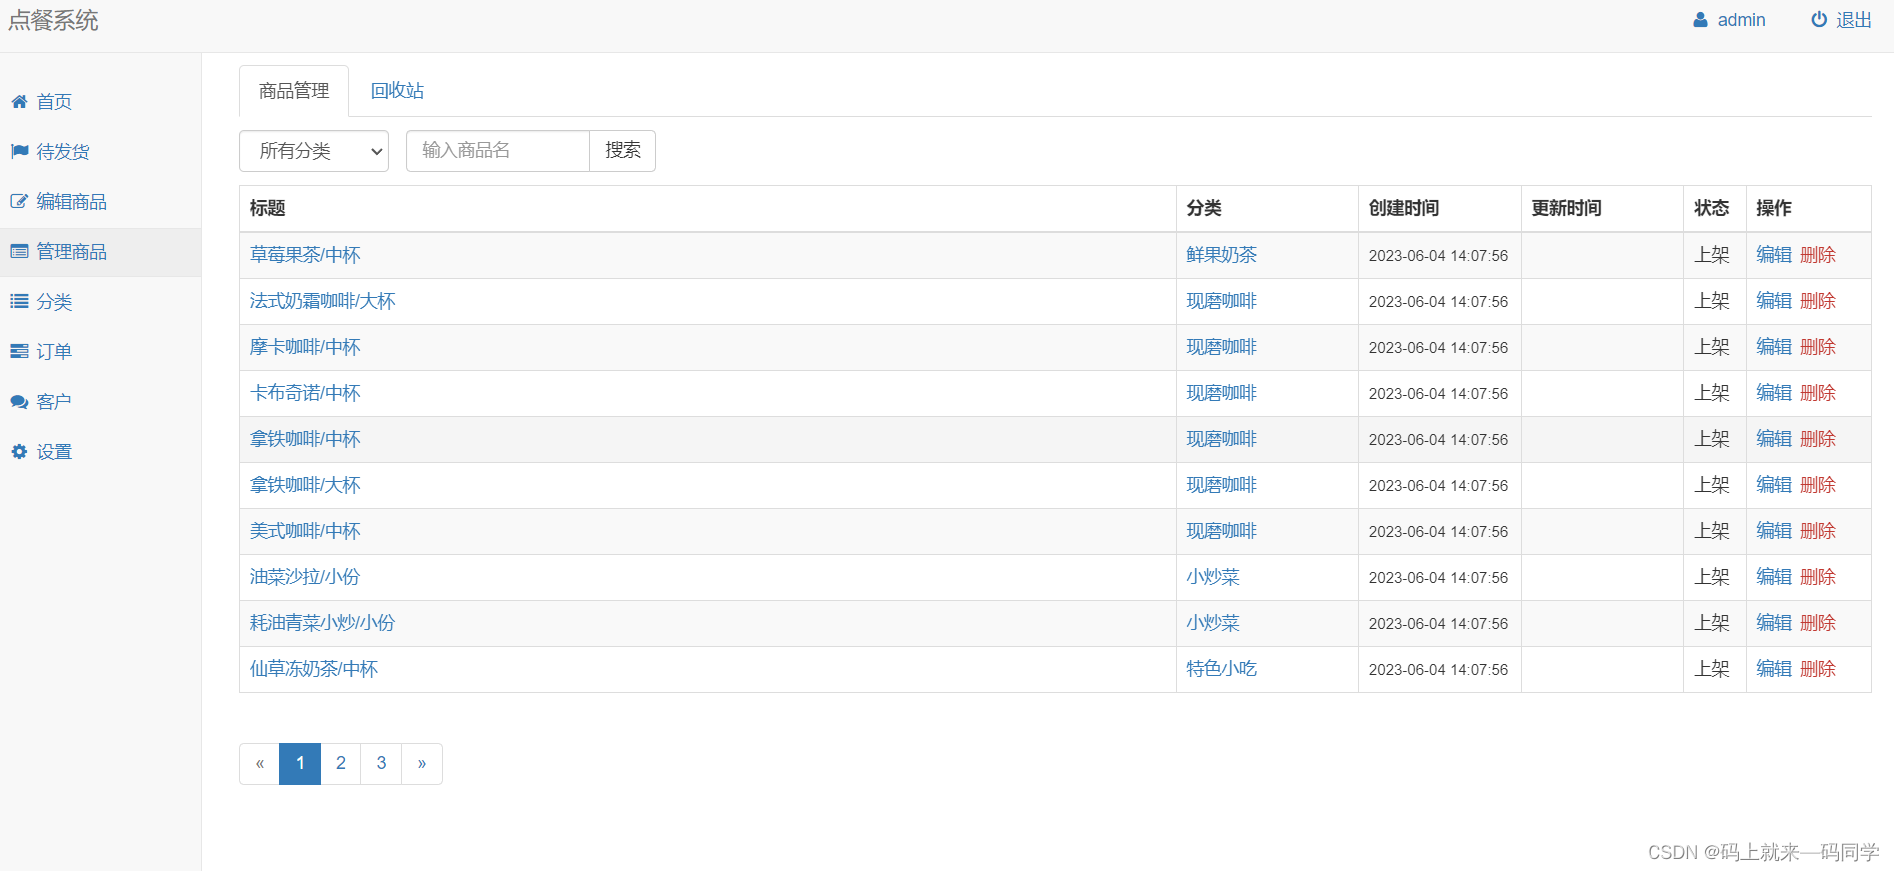This screenshot has height=871, width=1894.
Task: Click the power icon next to 退出
Action: click(1819, 20)
